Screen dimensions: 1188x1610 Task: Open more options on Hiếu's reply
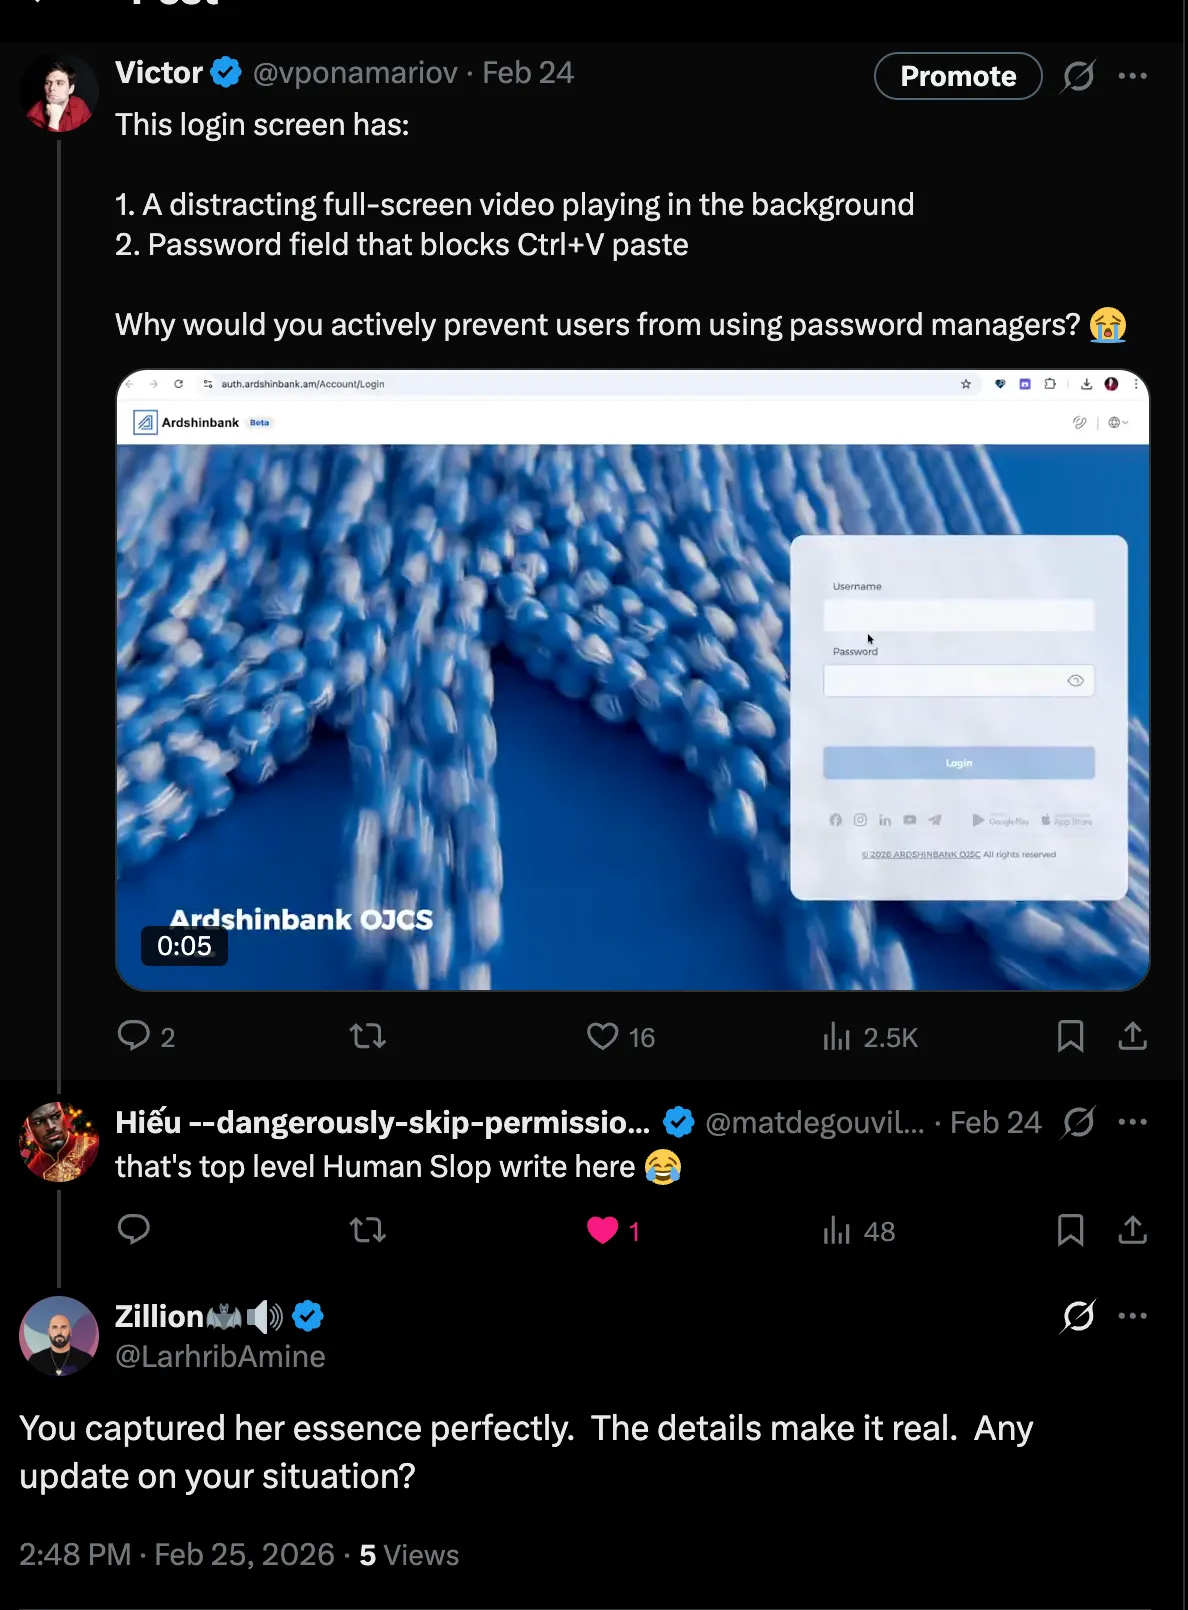[1132, 1122]
